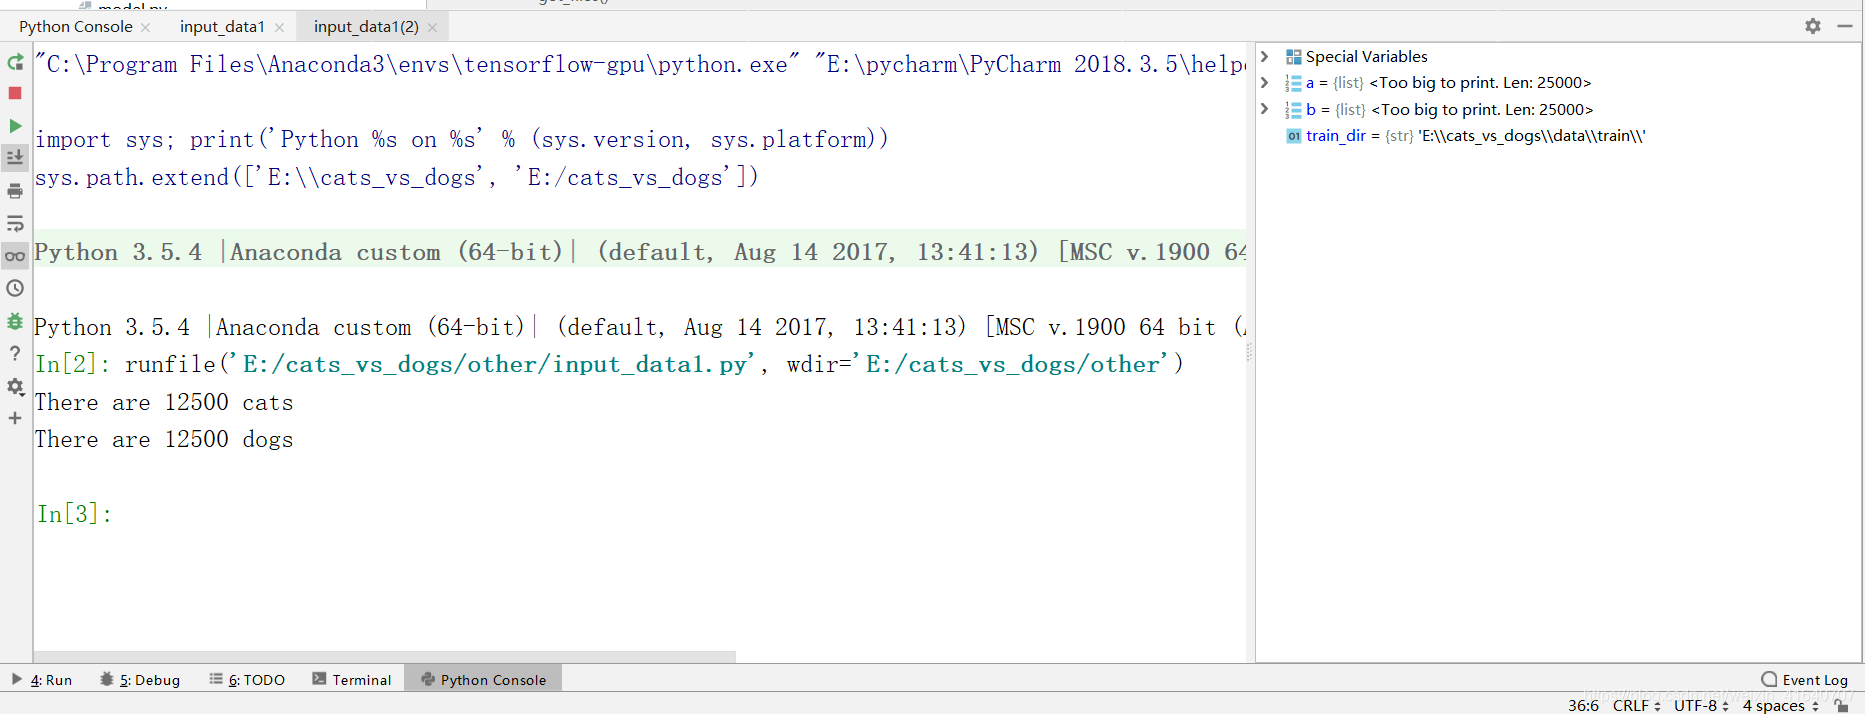The width and height of the screenshot is (1865, 714).
Task: Toggle soft-wrap in console toolbar
Action: (15, 223)
